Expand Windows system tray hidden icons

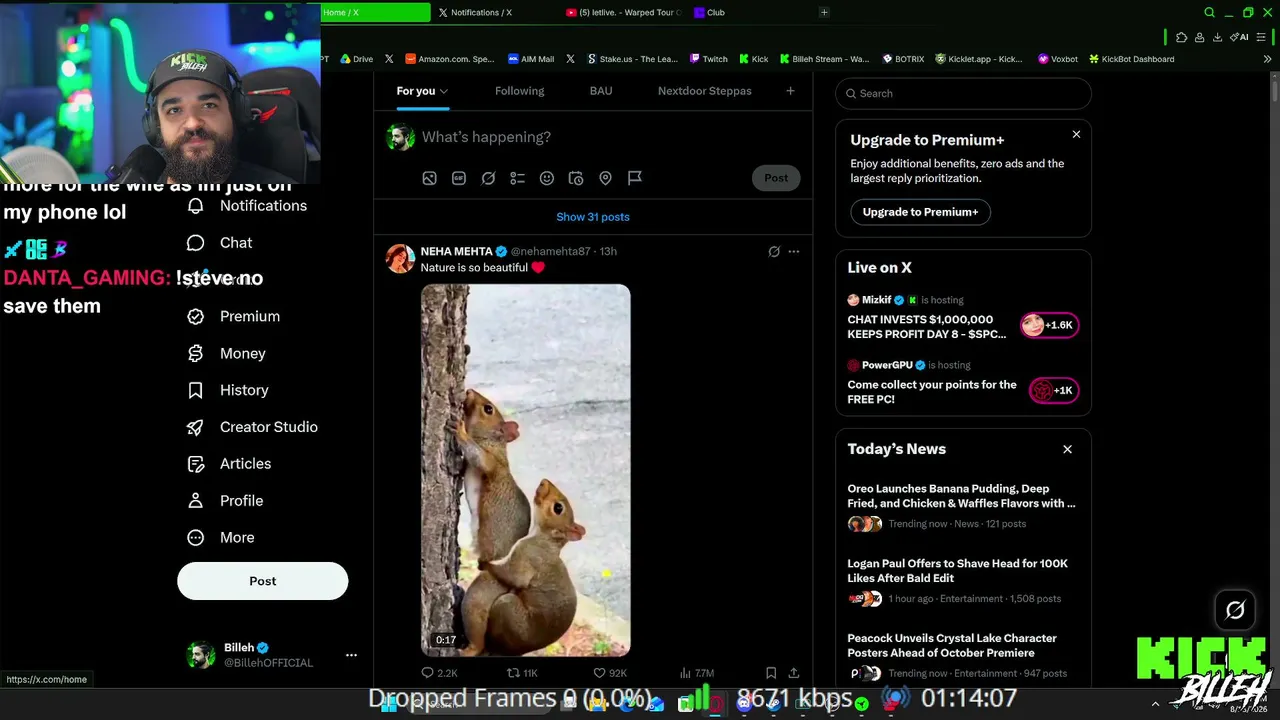(x=1155, y=704)
